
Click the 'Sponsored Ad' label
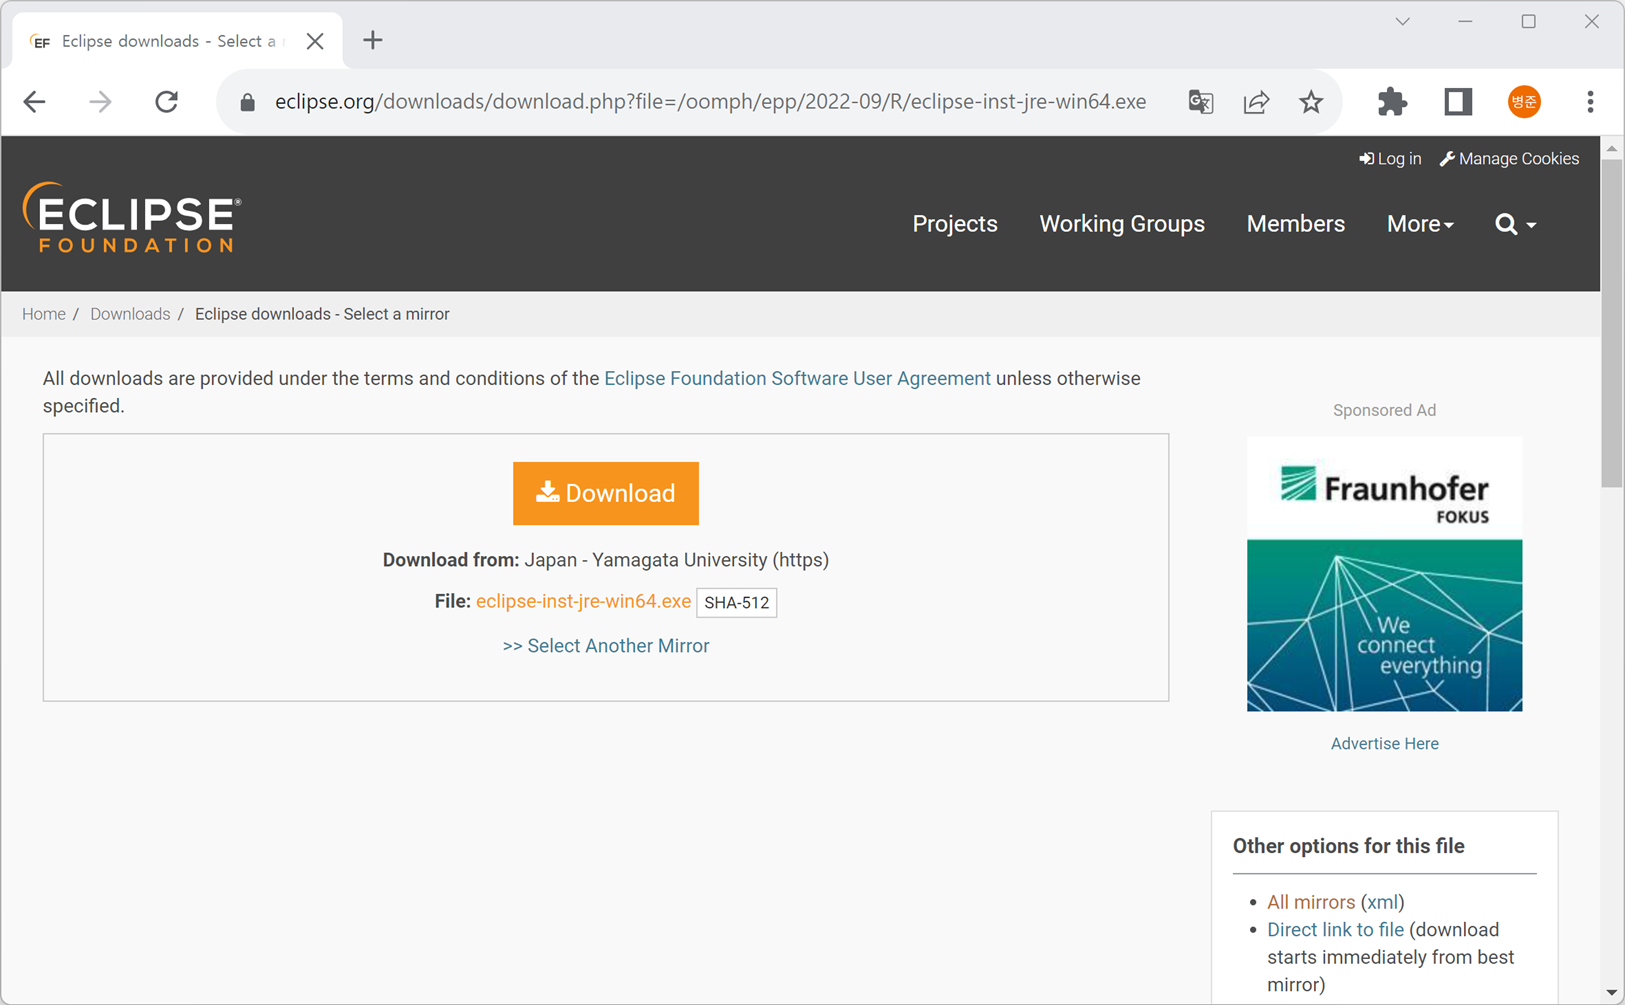tap(1384, 410)
